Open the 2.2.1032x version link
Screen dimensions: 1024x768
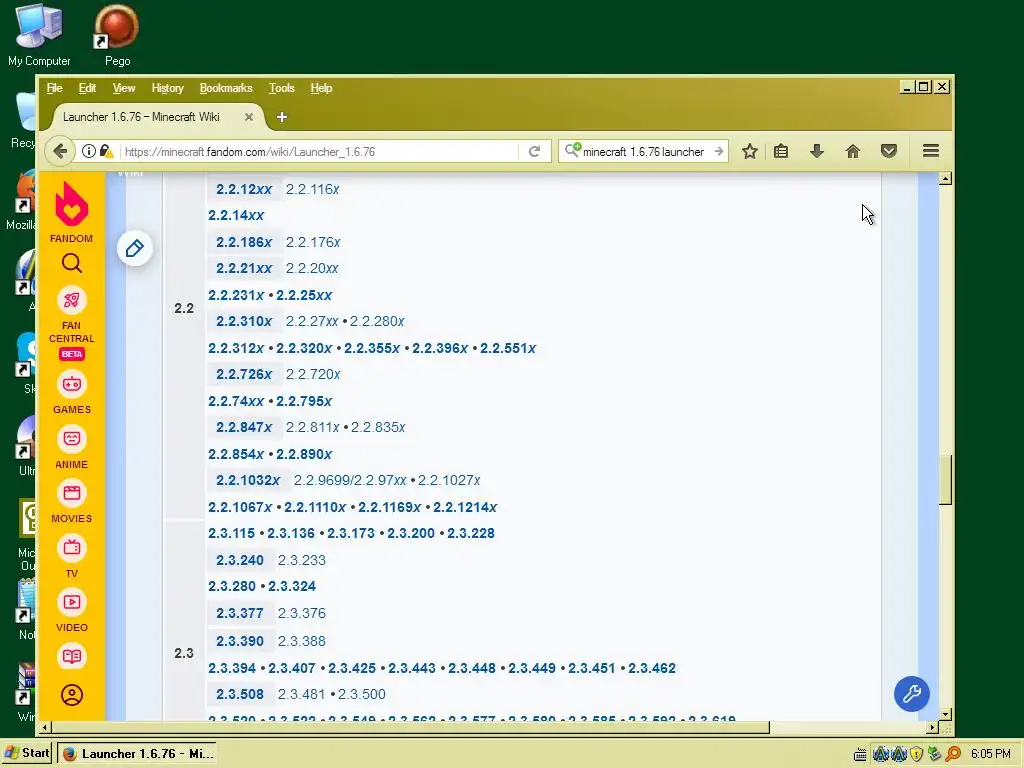tap(248, 480)
